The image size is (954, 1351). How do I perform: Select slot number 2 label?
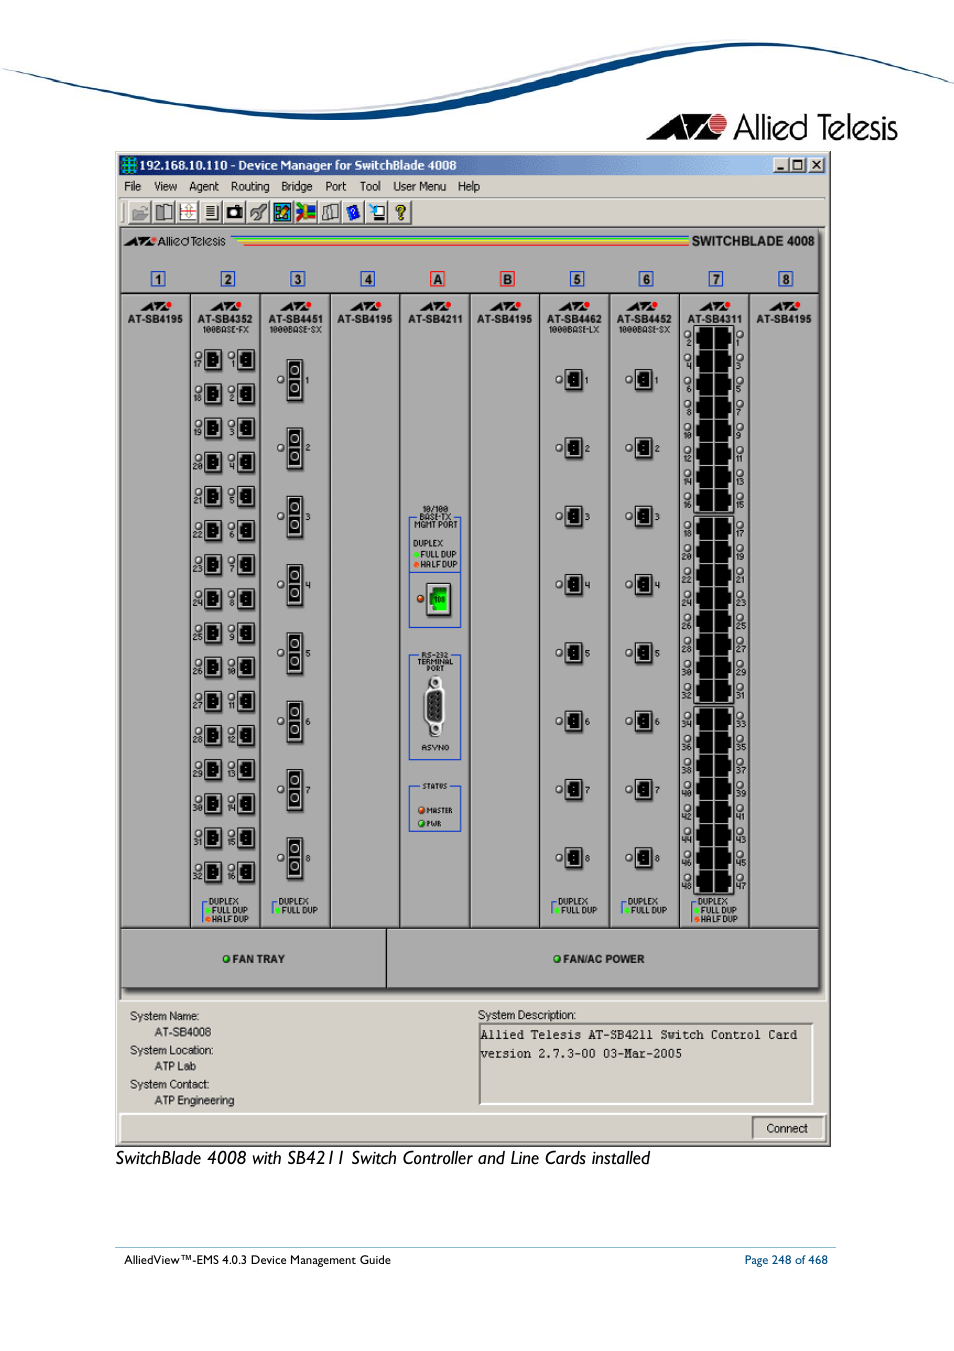[x=228, y=279]
